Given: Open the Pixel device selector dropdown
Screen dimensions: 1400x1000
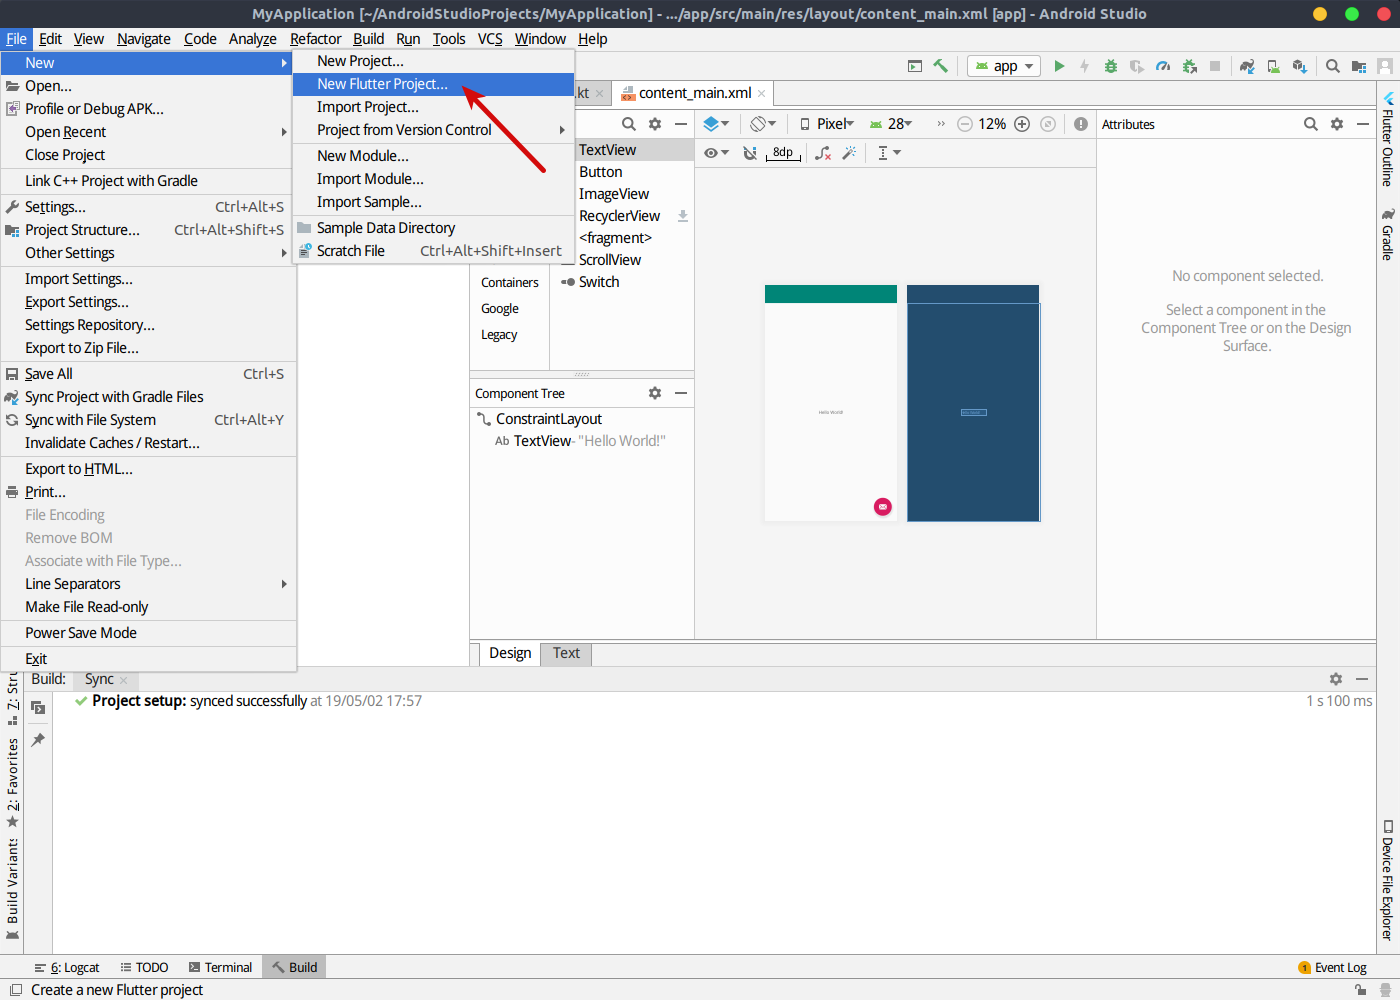Looking at the screenshot, I should point(827,124).
